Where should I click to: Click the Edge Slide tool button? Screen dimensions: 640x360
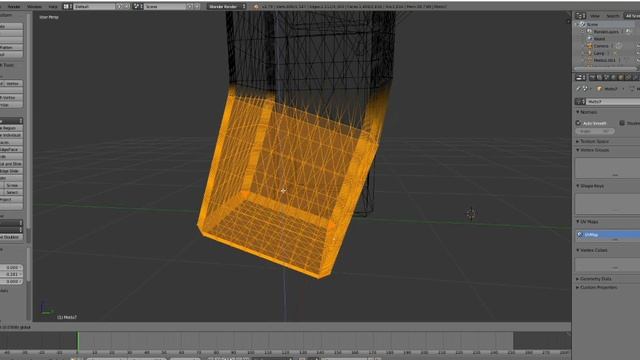pos(11,171)
